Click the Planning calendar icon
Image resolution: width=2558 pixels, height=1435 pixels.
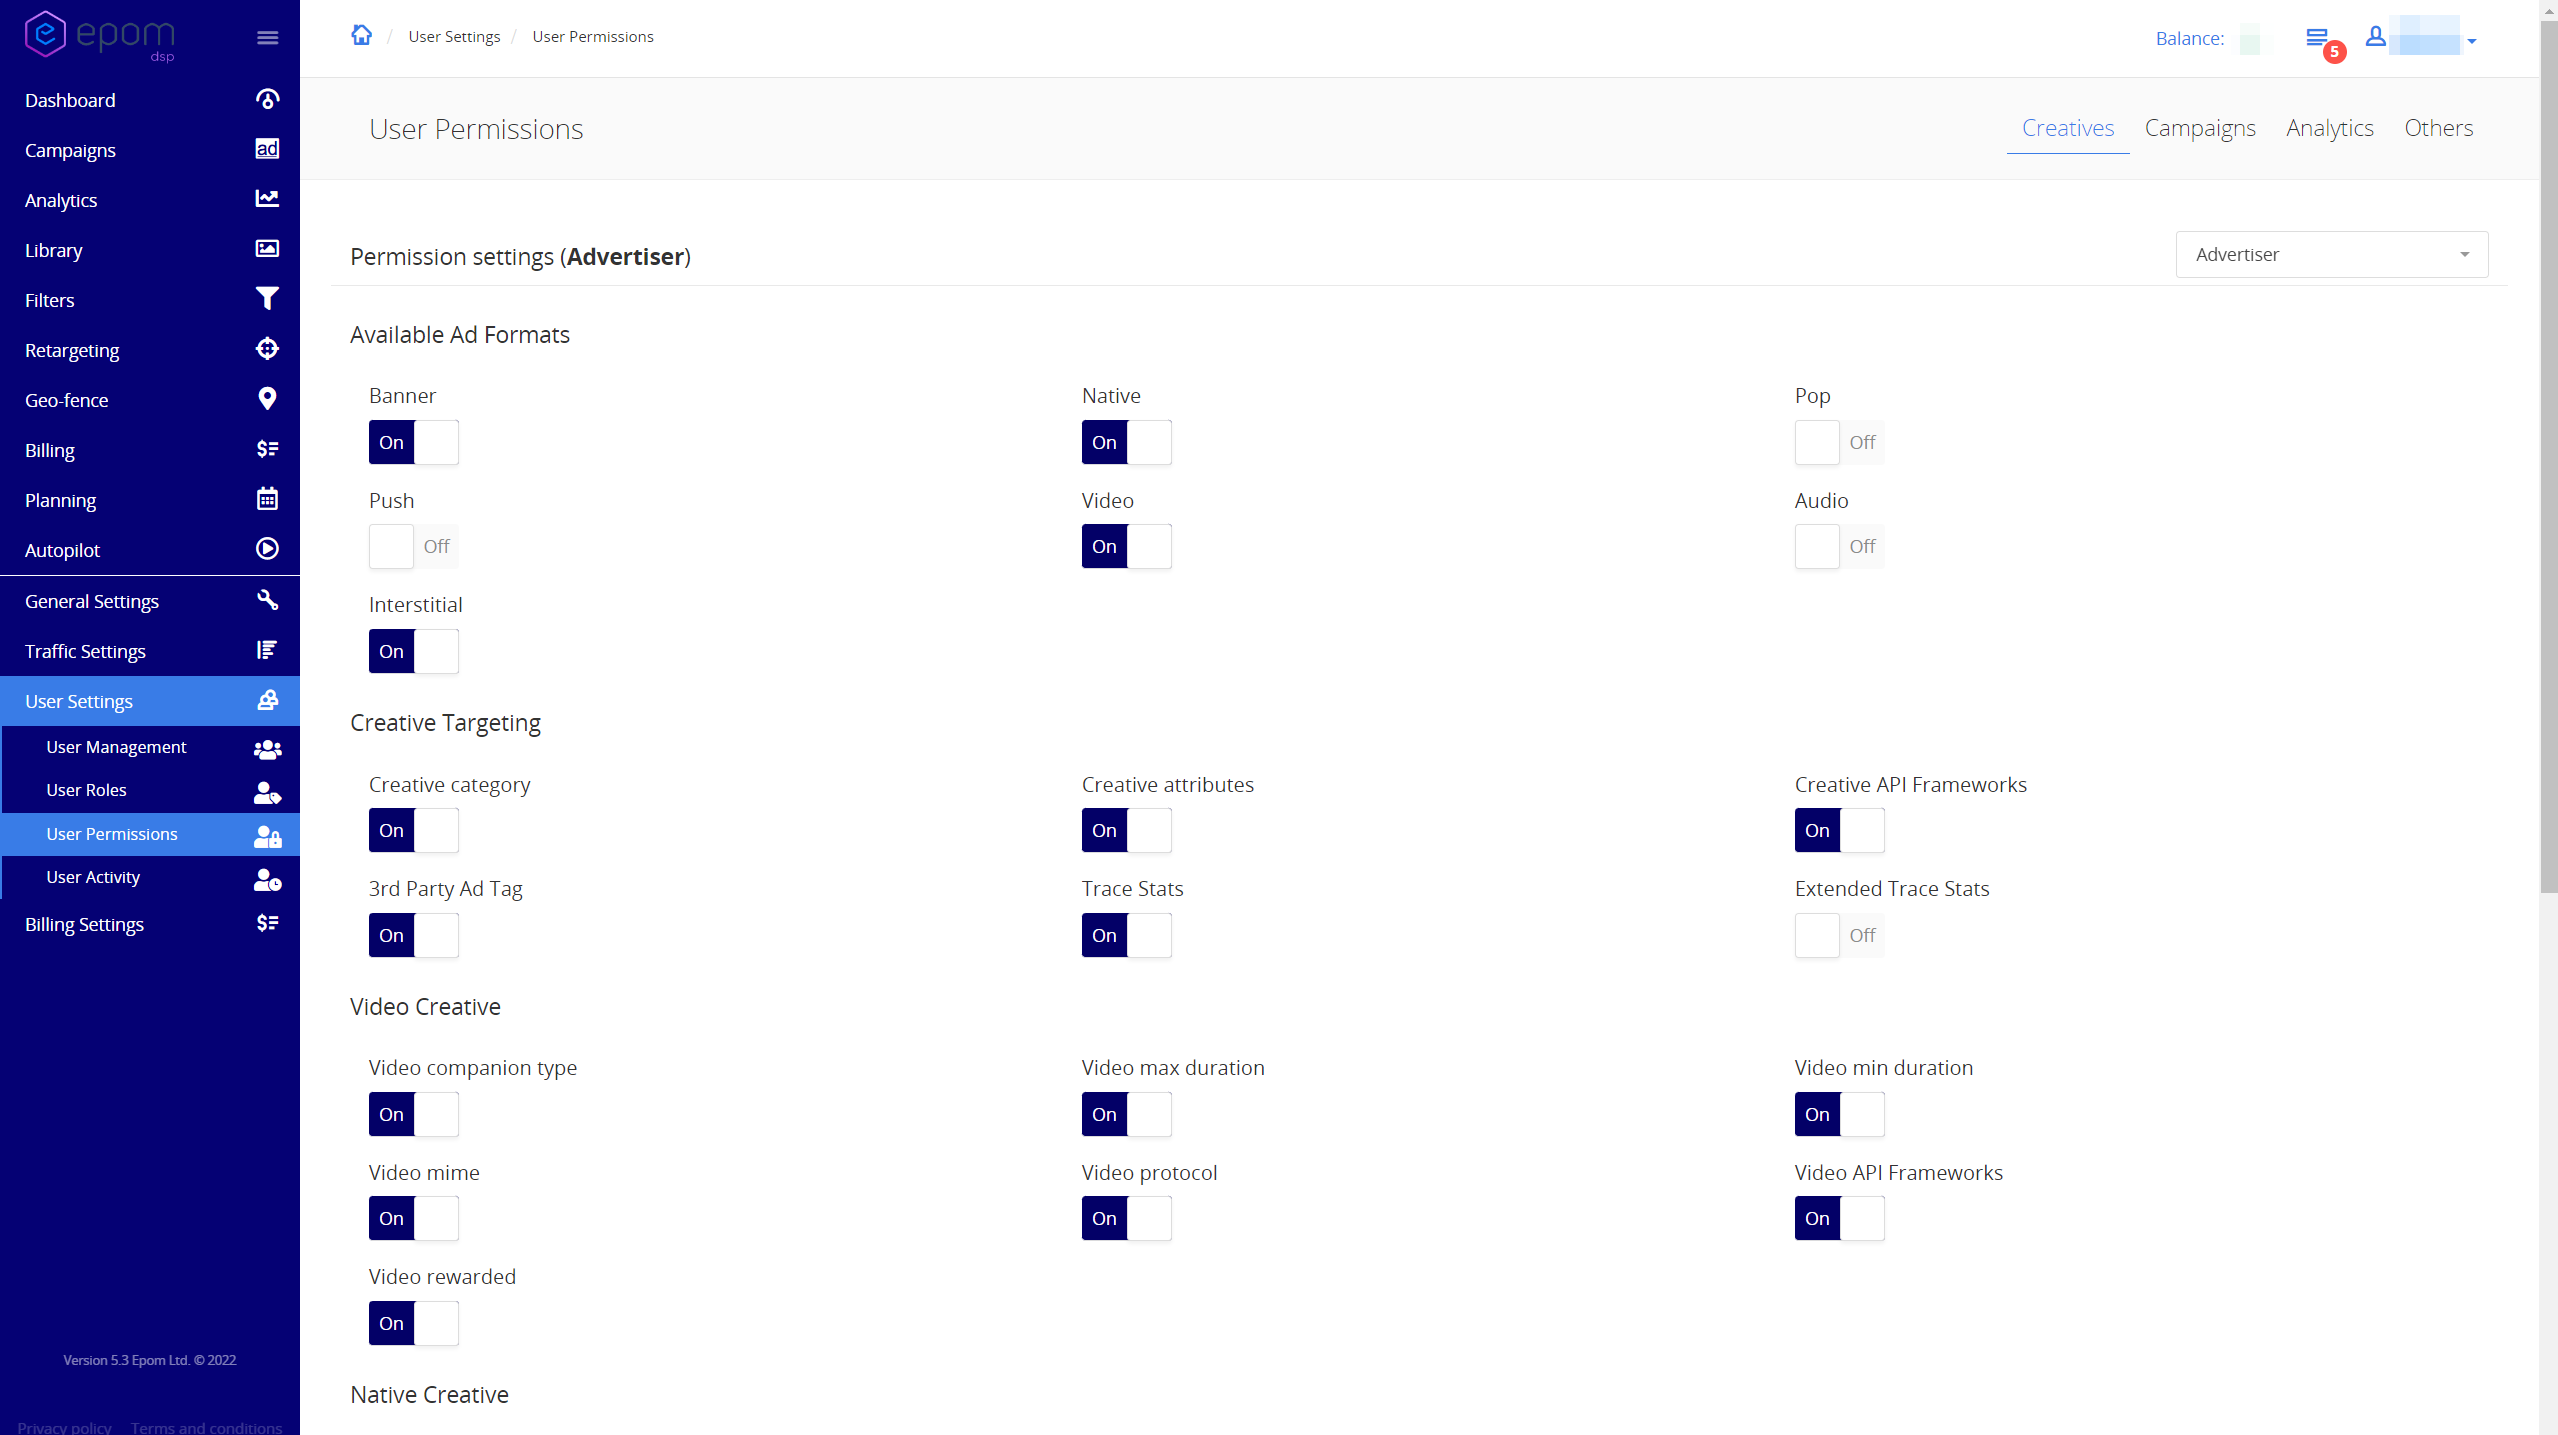pyautogui.click(x=267, y=499)
